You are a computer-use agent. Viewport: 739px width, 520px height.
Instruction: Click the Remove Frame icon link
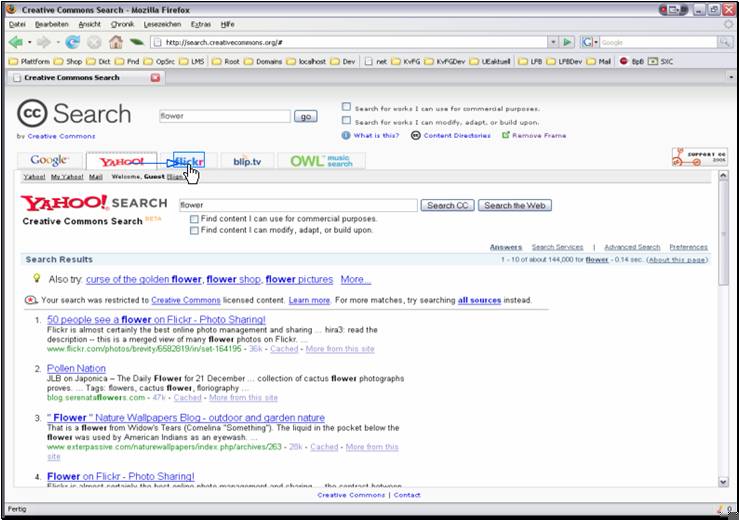pos(506,135)
